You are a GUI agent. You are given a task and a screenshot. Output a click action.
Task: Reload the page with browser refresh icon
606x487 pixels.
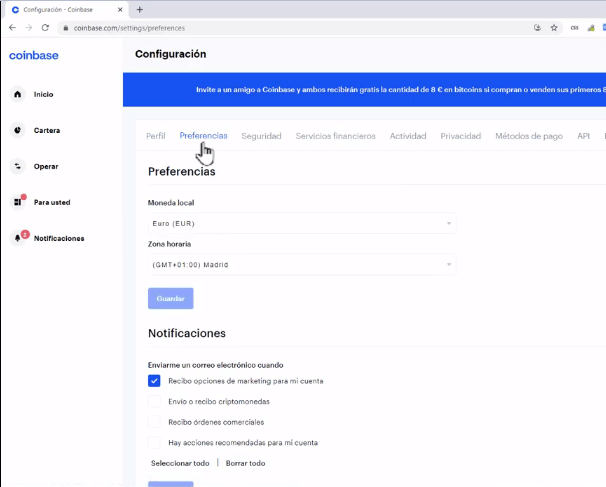[x=45, y=28]
